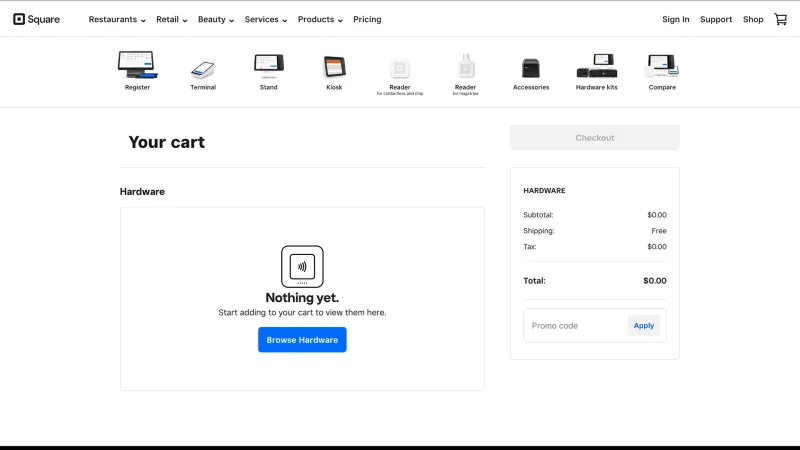Click the Tax: label
Image resolution: width=800 pixels, height=450 pixels.
tap(530, 247)
